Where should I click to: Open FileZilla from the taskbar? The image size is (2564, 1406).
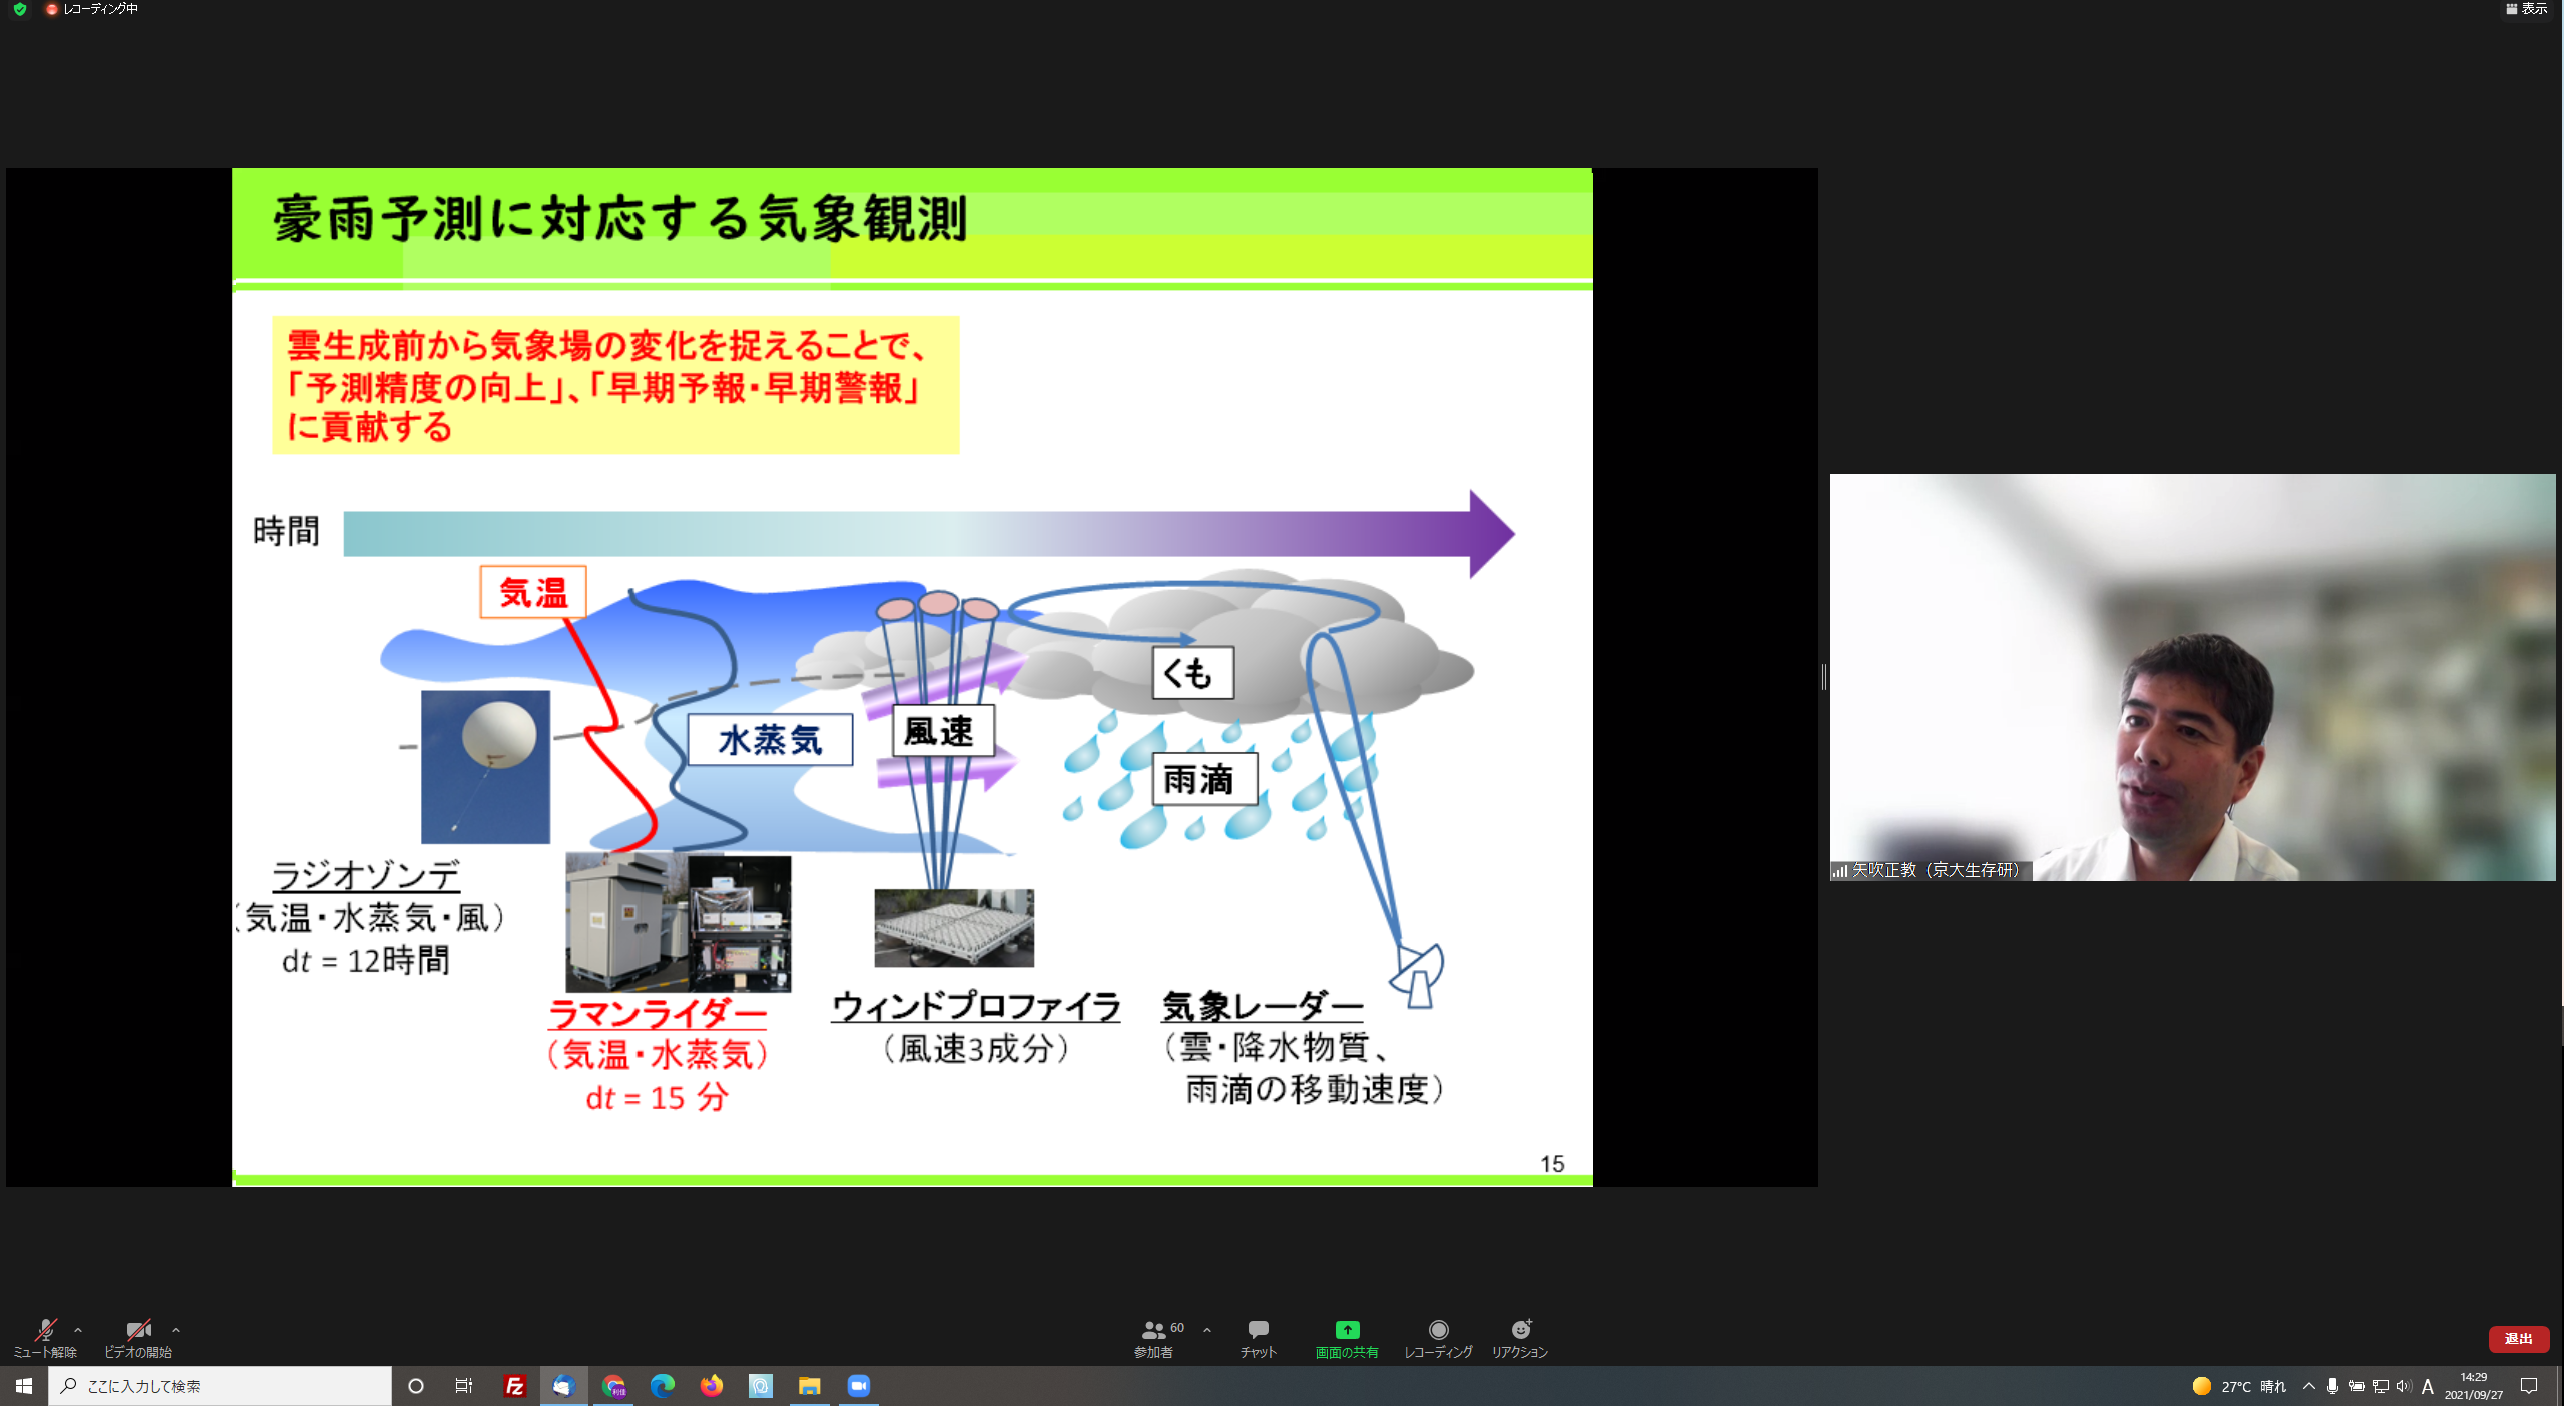click(515, 1386)
